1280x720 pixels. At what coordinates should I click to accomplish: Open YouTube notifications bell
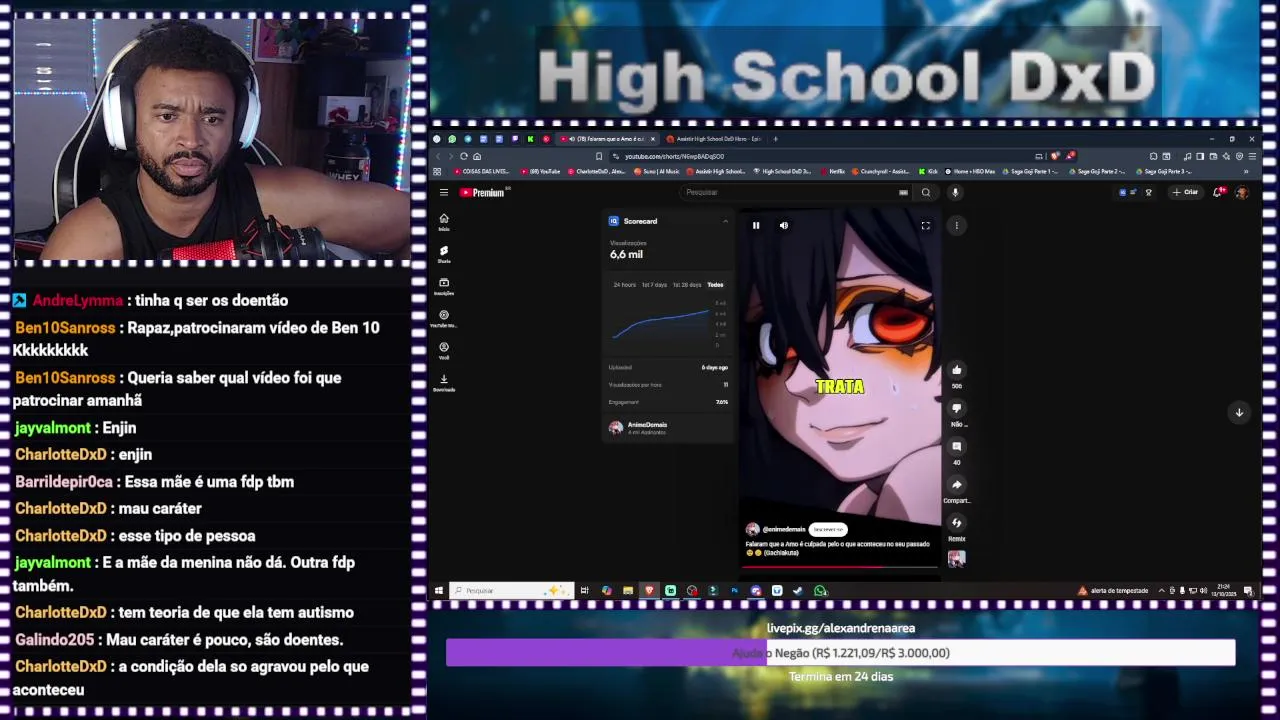(x=1219, y=192)
